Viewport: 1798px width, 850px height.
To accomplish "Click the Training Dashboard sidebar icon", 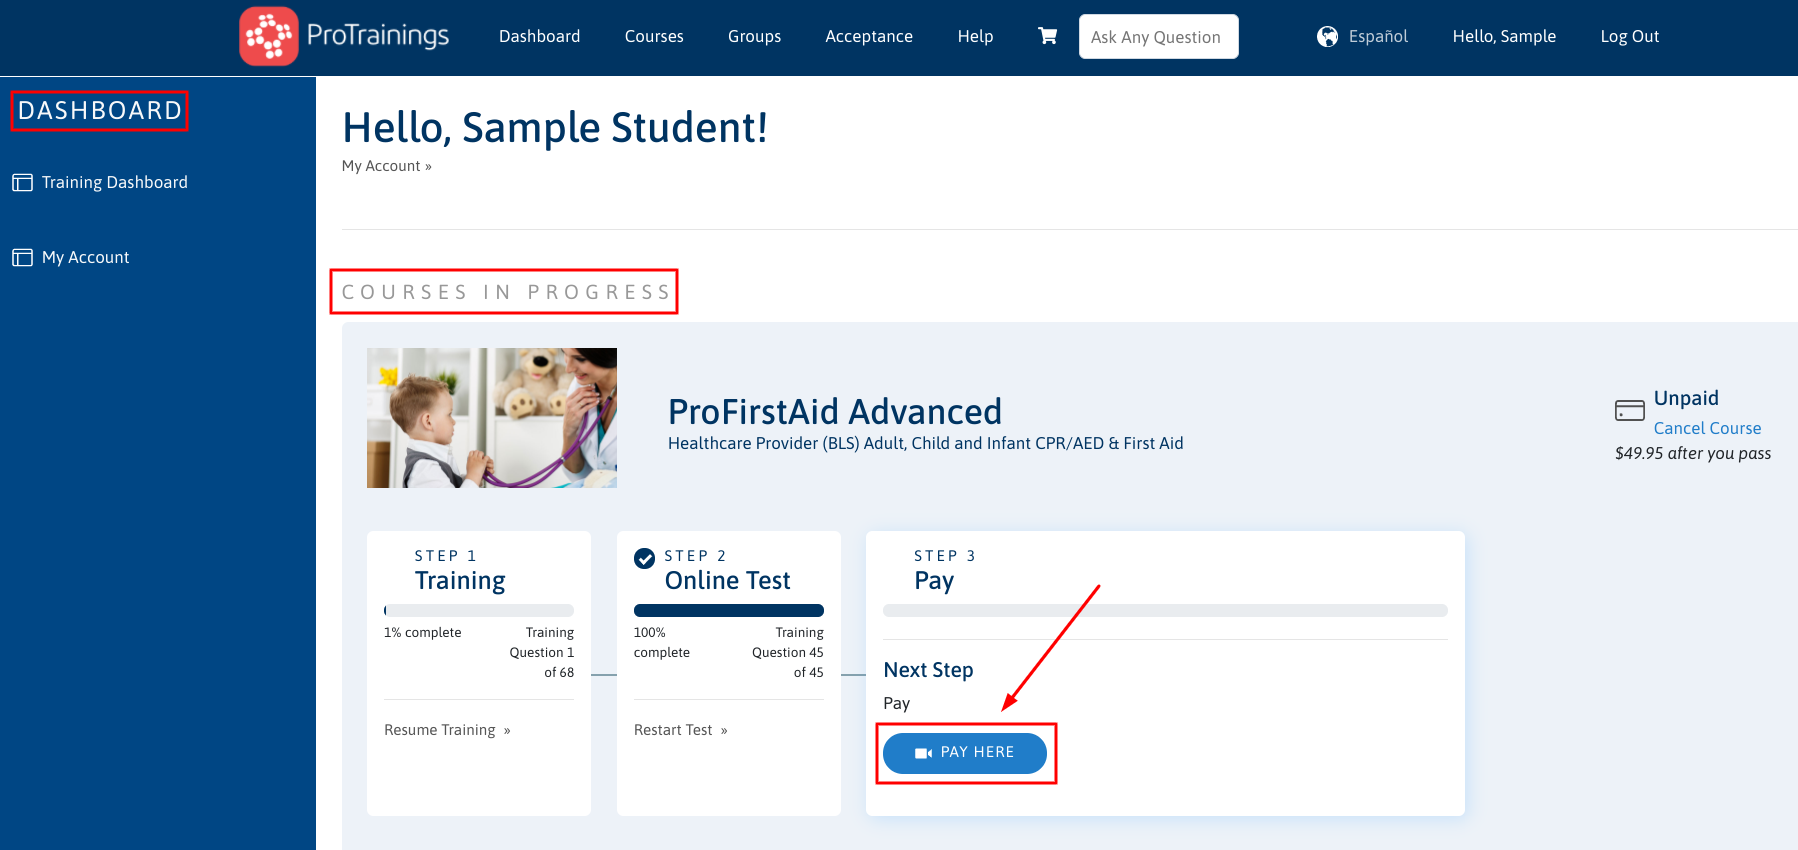I will pyautogui.click(x=22, y=183).
